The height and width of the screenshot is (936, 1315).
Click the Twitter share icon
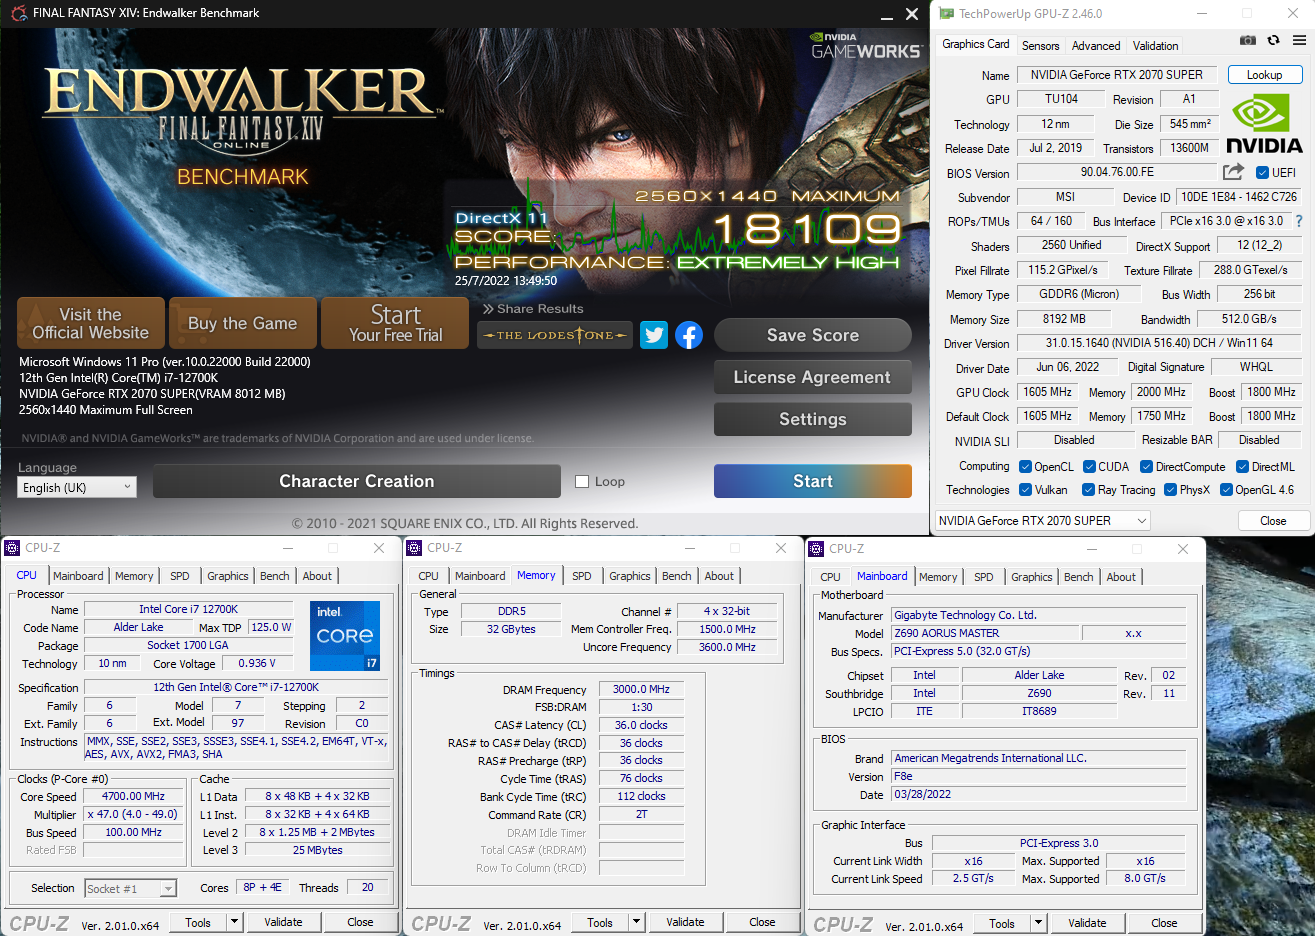[654, 335]
